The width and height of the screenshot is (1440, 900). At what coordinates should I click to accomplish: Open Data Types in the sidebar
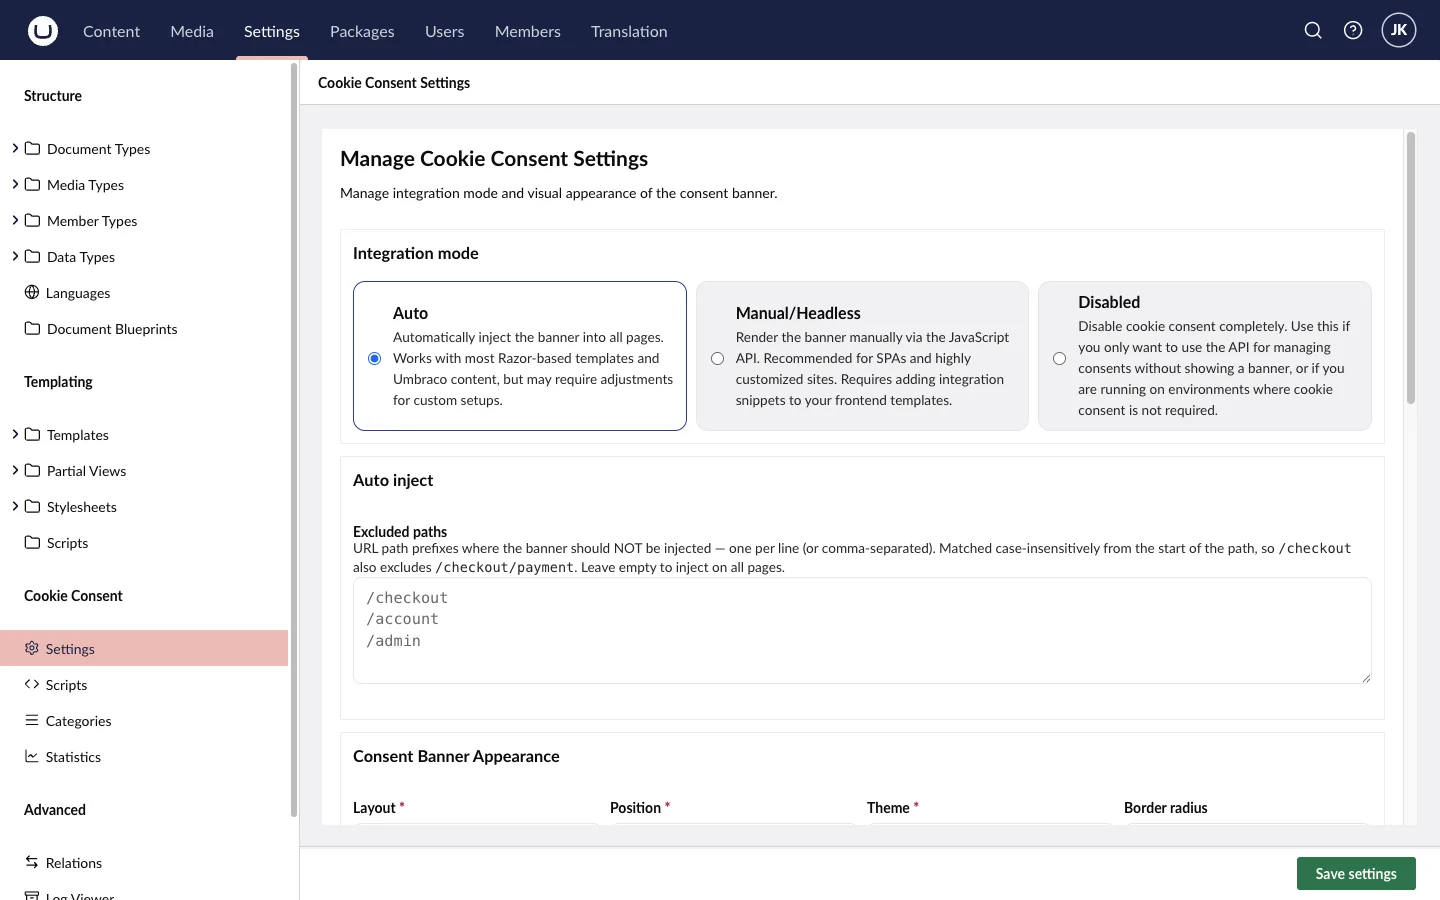81,257
